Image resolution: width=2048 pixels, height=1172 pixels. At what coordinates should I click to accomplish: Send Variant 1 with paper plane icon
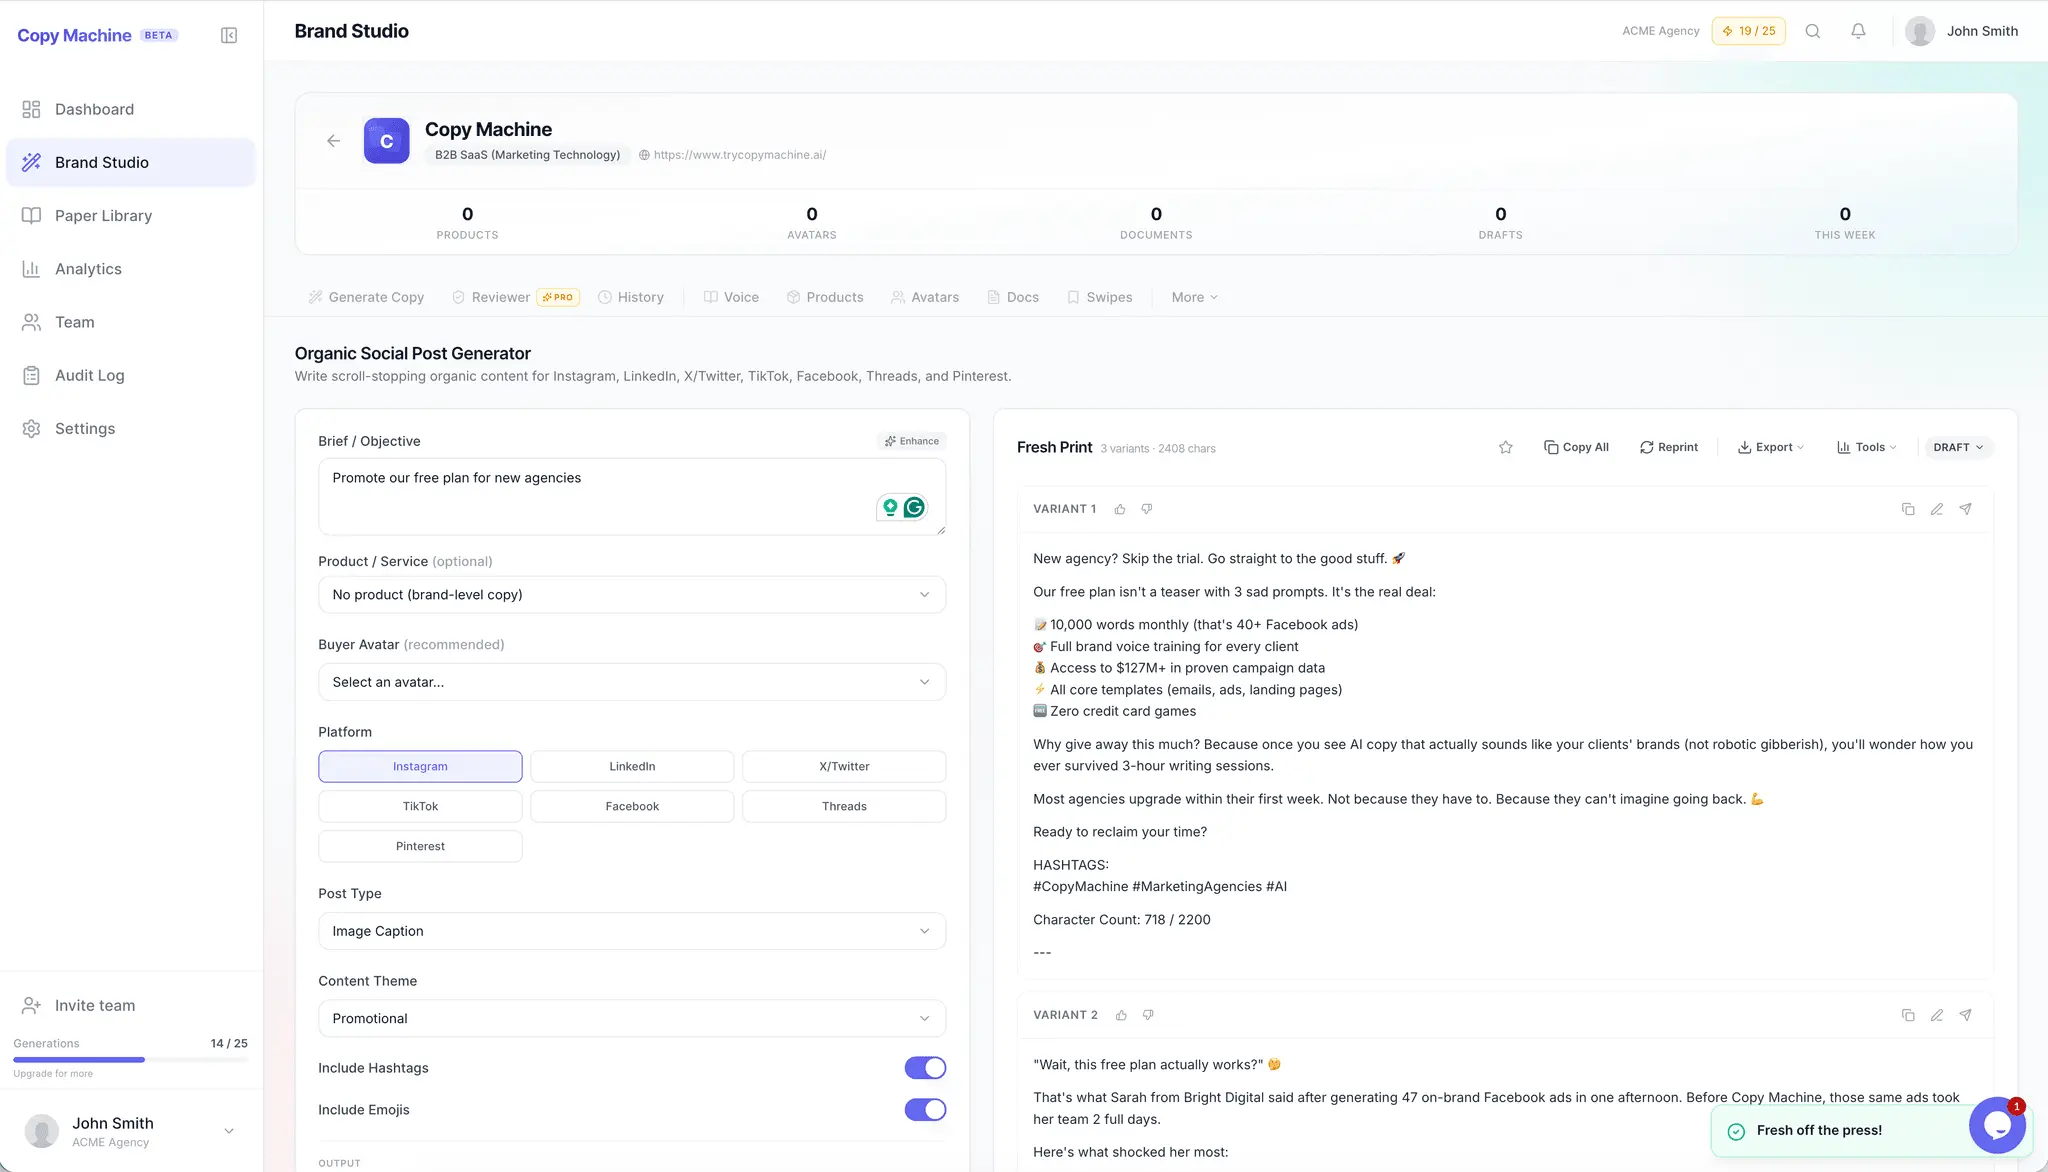click(1965, 509)
